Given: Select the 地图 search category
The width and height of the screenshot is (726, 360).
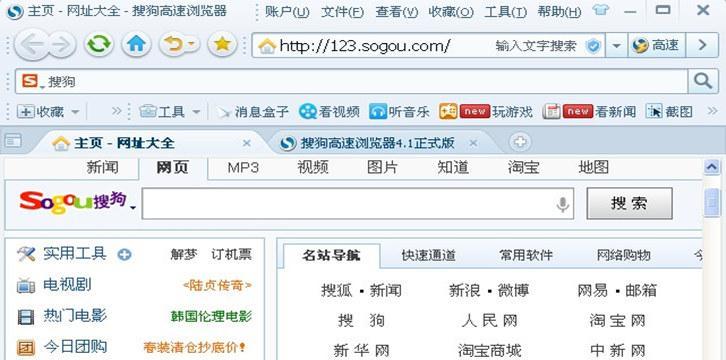Looking at the screenshot, I should pyautogui.click(x=593, y=168).
